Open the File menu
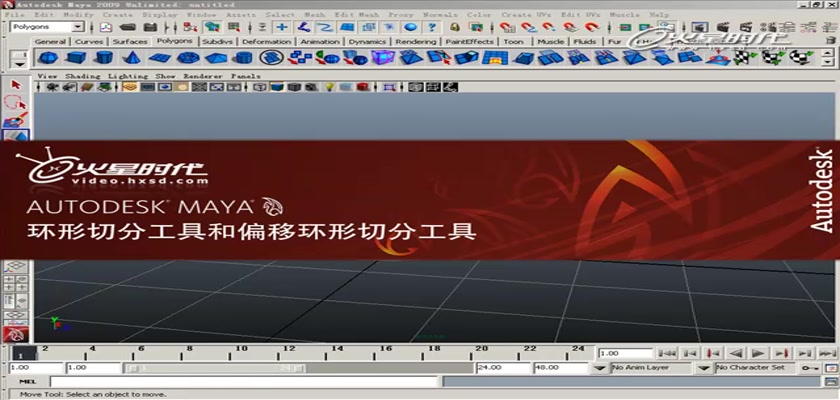The width and height of the screenshot is (840, 400). [14, 14]
